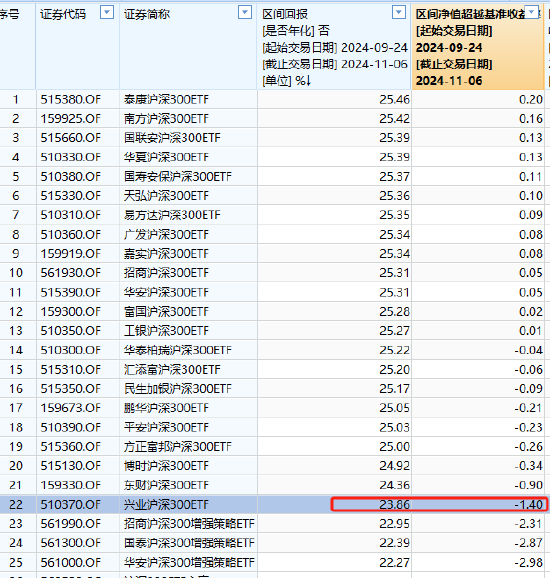Select fund name 易方达沪深300ETF
Image resolution: width=550 pixels, height=578 pixels.
pos(172,215)
